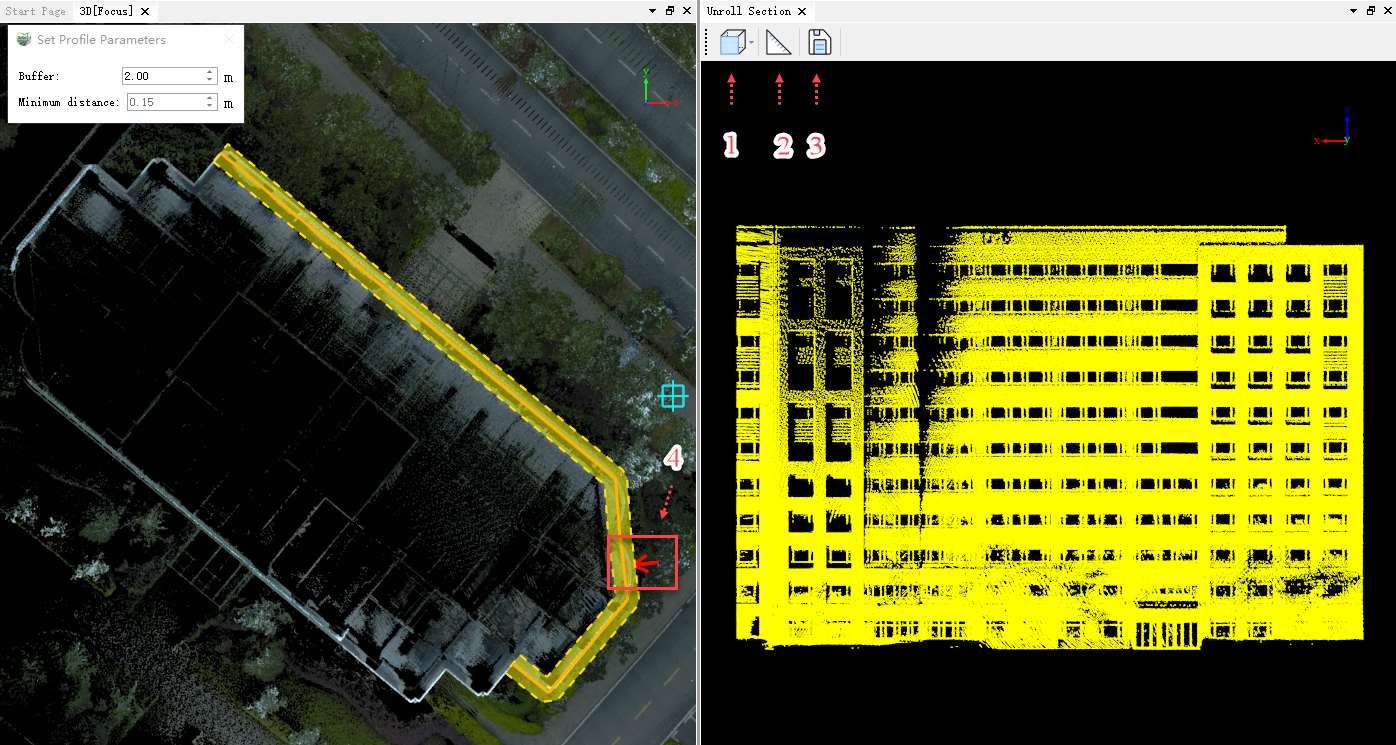Click the Unroll Section toolbar drag handle
Image resolution: width=1396 pixels, height=745 pixels.
(707, 43)
